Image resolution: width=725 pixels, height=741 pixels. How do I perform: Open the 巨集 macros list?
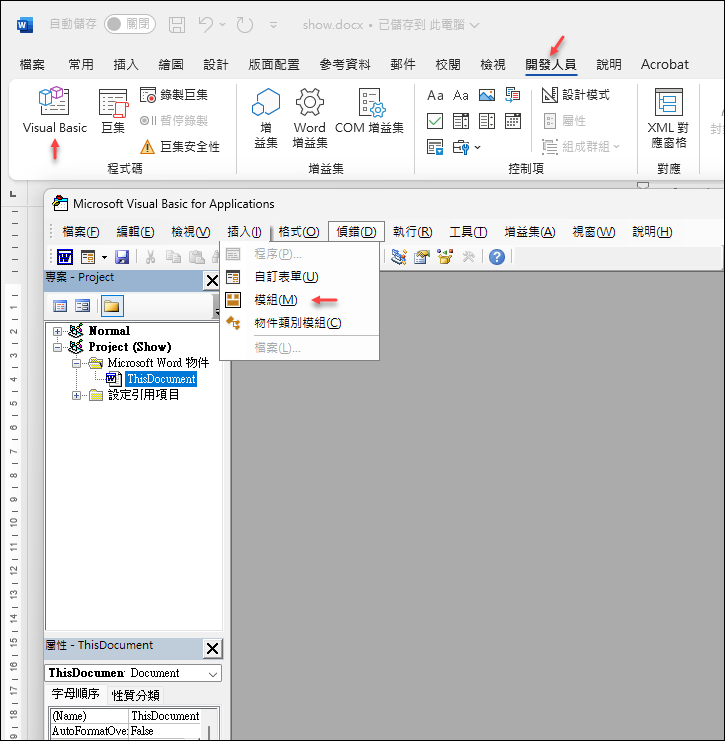pos(113,111)
